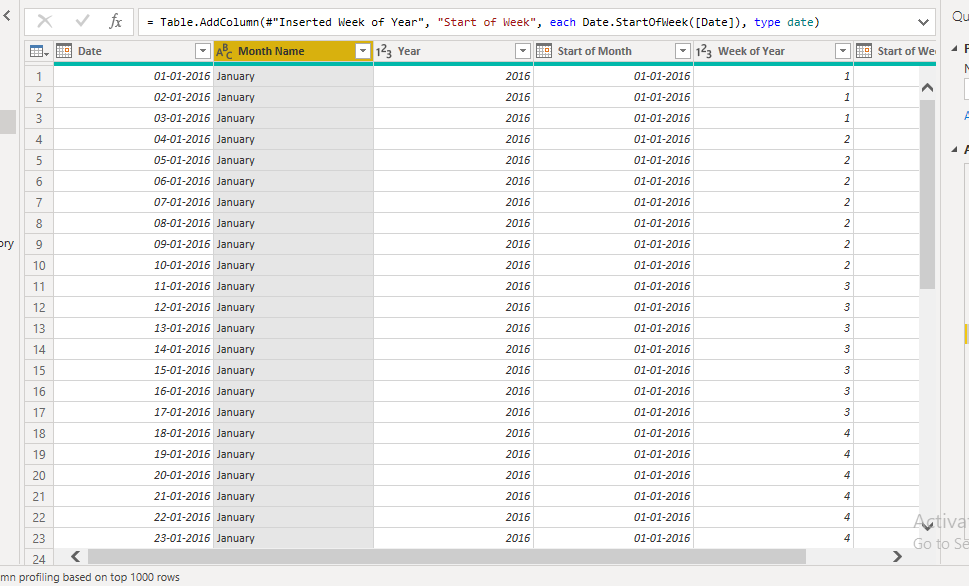Viewport: 969px width, 586px height.
Task: Click Year 2016 cell in row 14
Action: [x=454, y=350]
